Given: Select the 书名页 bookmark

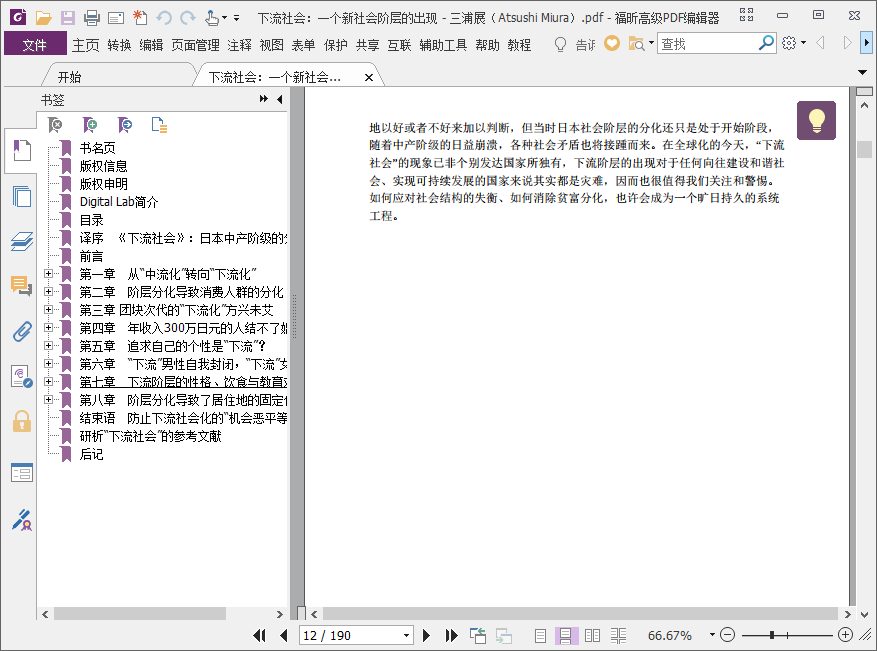Looking at the screenshot, I should [97, 148].
